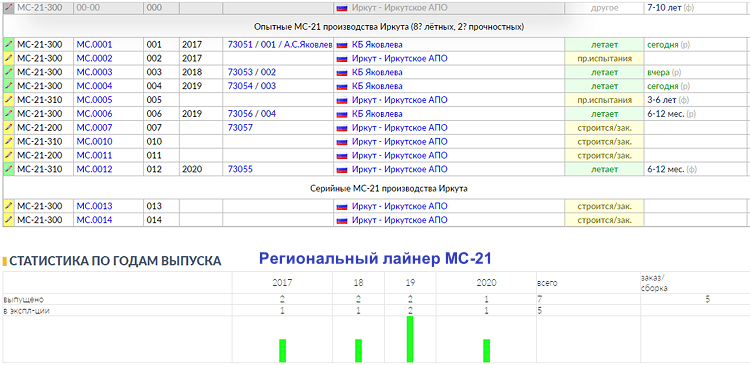Open the 73057 registration link
Viewport: 750px width, 365px height.
240,128
